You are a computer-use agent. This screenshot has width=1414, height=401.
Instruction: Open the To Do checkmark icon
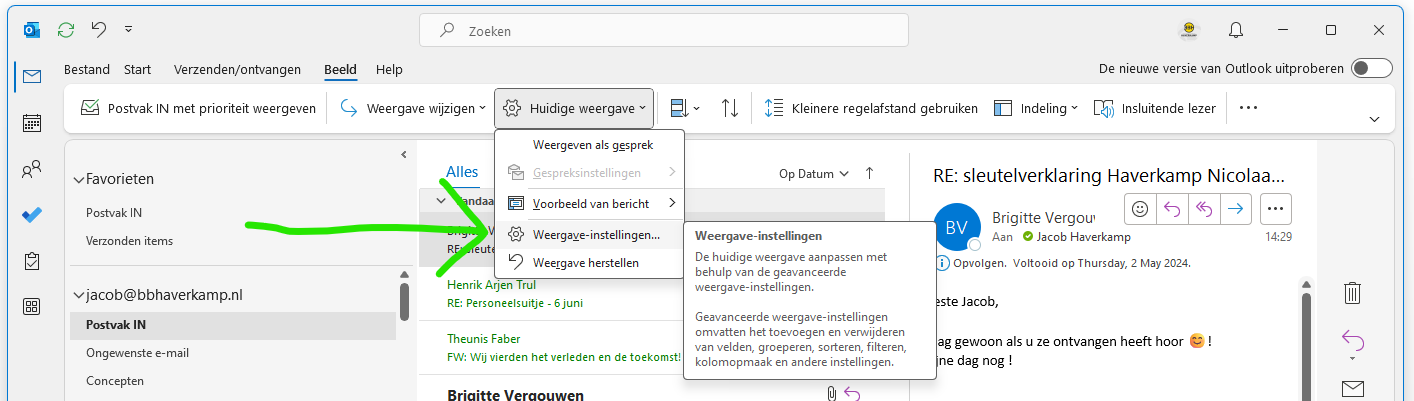click(32, 215)
